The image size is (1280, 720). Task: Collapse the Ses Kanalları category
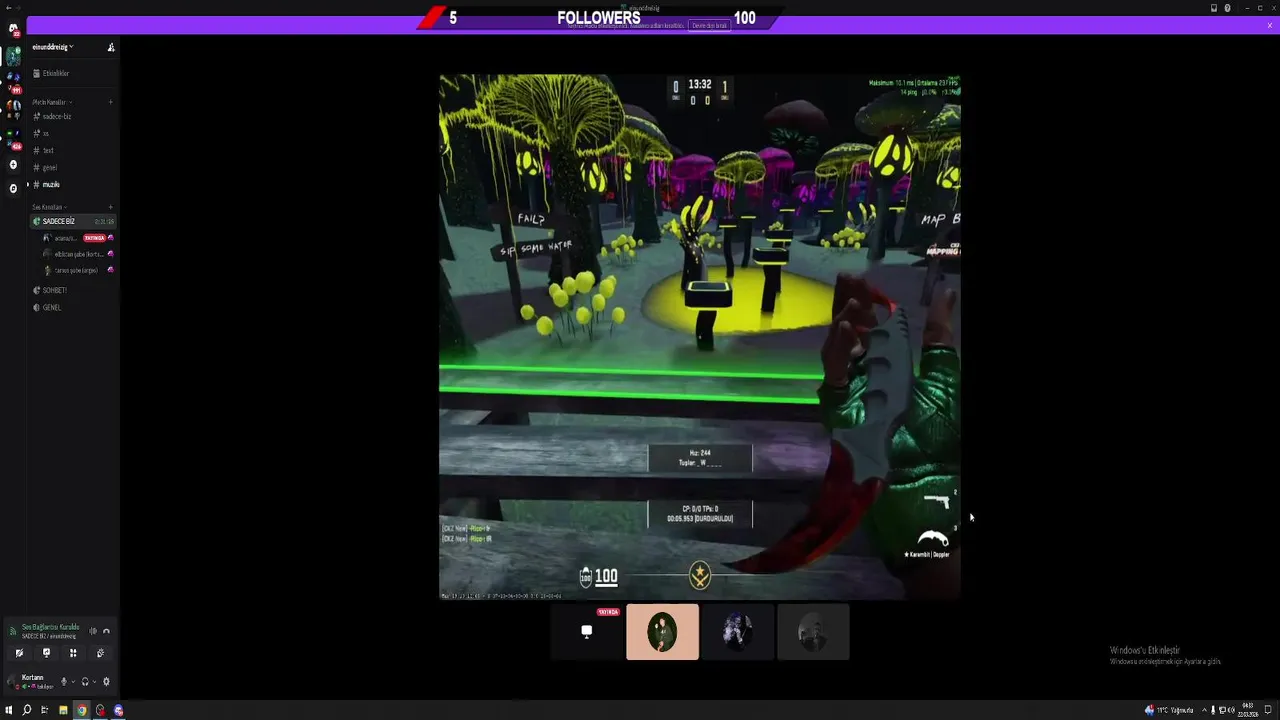pyautogui.click(x=48, y=207)
